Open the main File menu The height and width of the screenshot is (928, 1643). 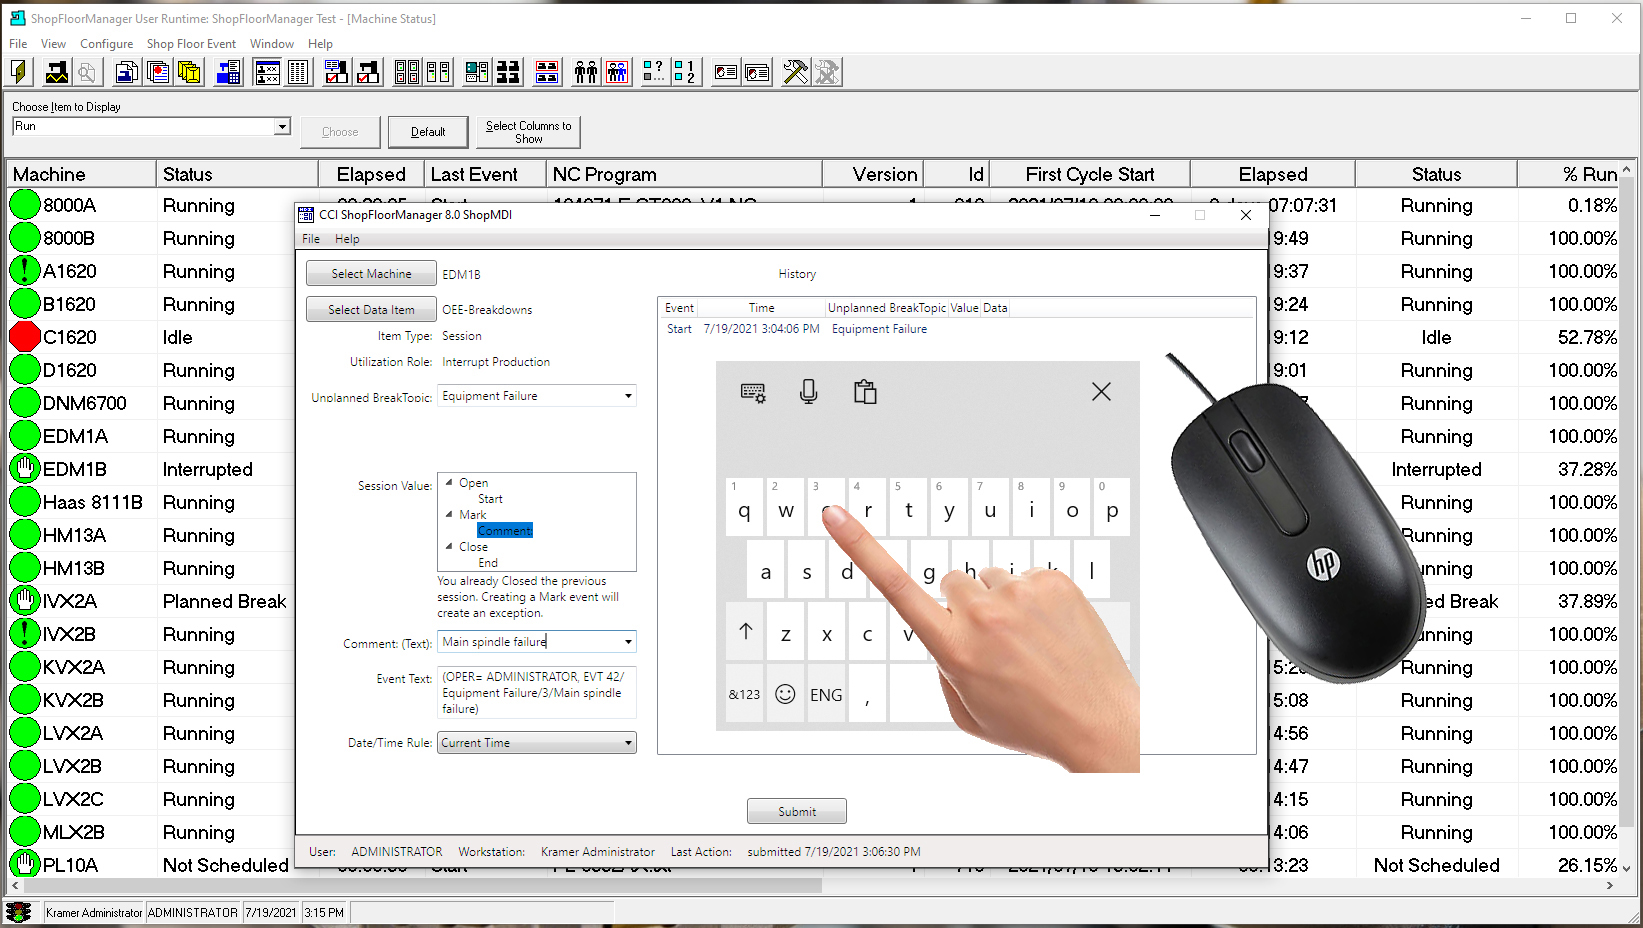click(18, 44)
